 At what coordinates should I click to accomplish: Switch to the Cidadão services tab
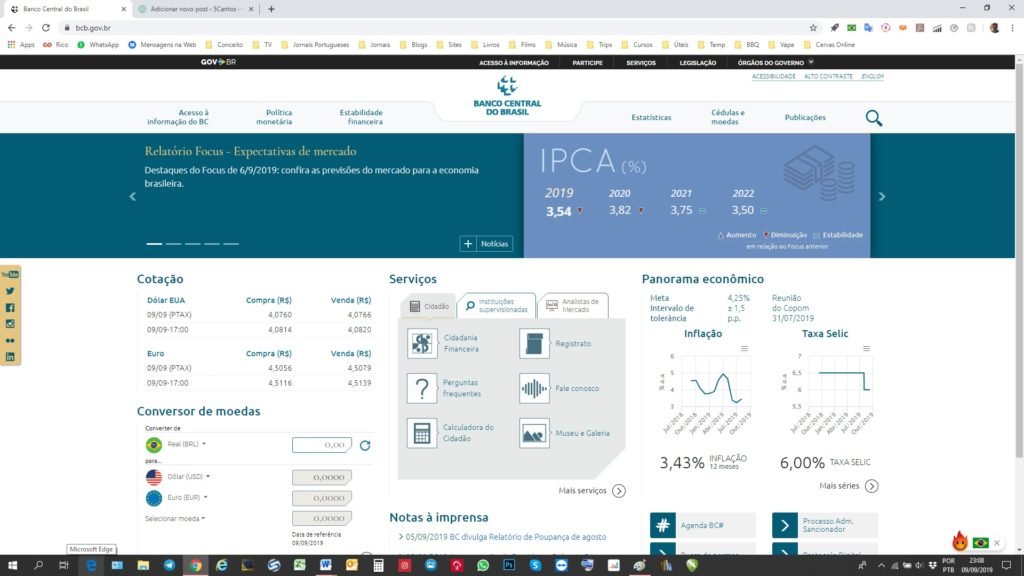[430, 306]
